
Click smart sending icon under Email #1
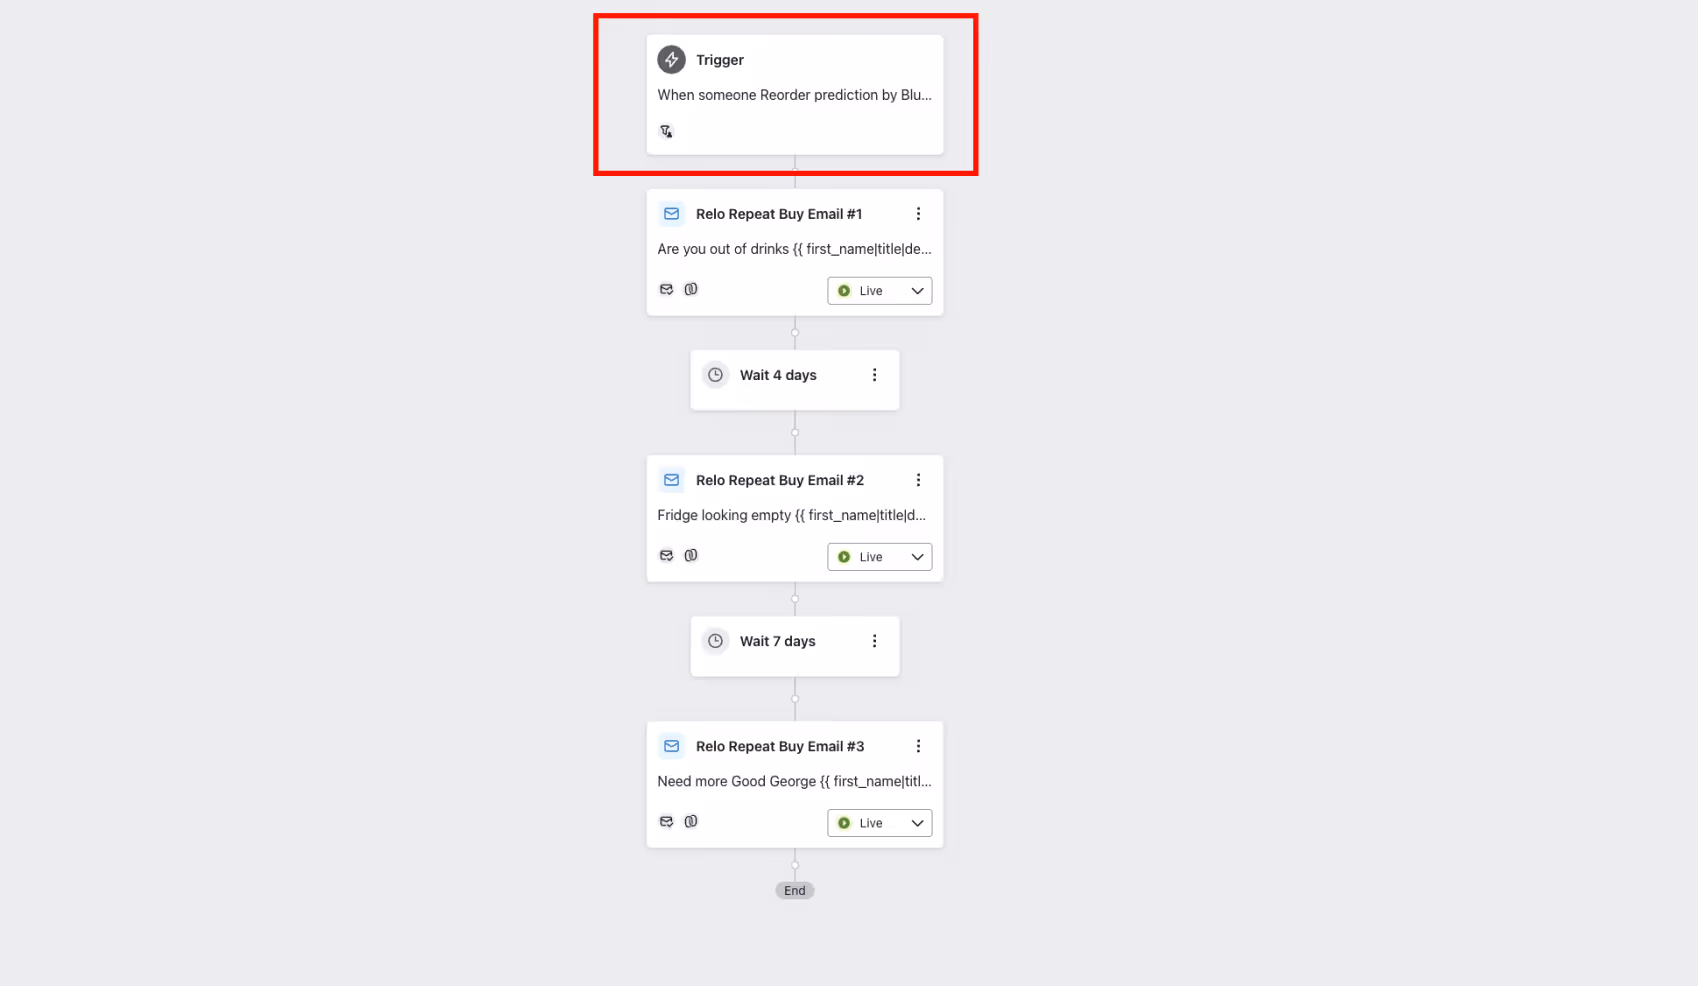click(666, 289)
